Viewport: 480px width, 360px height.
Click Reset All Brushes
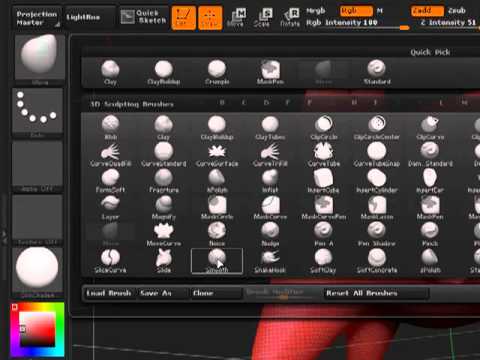coord(376,293)
